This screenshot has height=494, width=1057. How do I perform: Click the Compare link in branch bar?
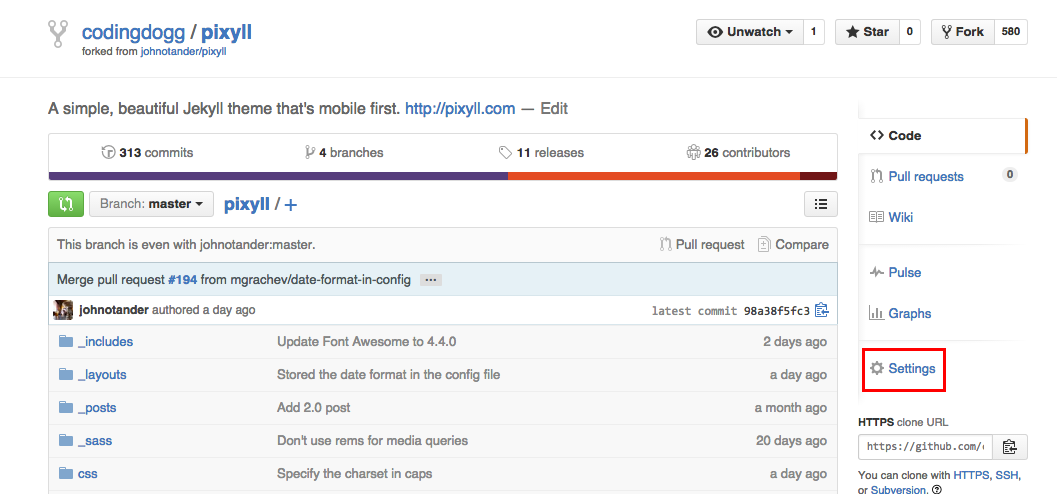pyautogui.click(x=793, y=245)
